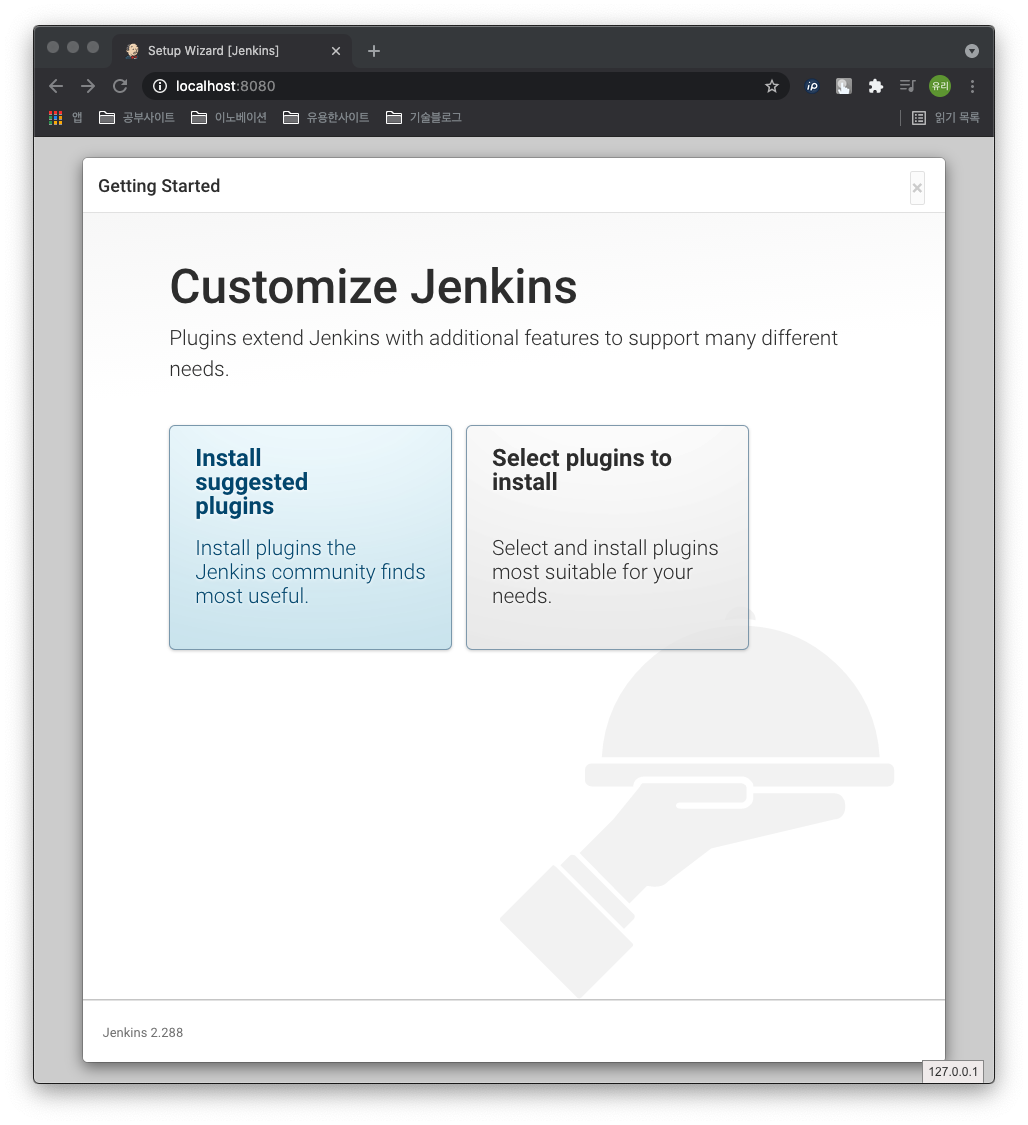This screenshot has width=1028, height=1125.
Task: Click the 유리 profile avatar
Action: (x=939, y=86)
